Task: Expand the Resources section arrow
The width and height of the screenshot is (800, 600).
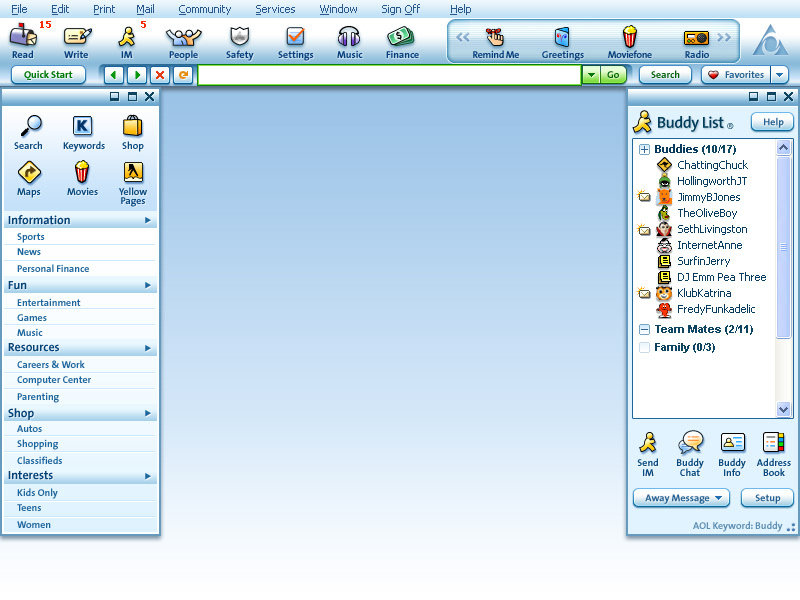Action: tap(147, 348)
